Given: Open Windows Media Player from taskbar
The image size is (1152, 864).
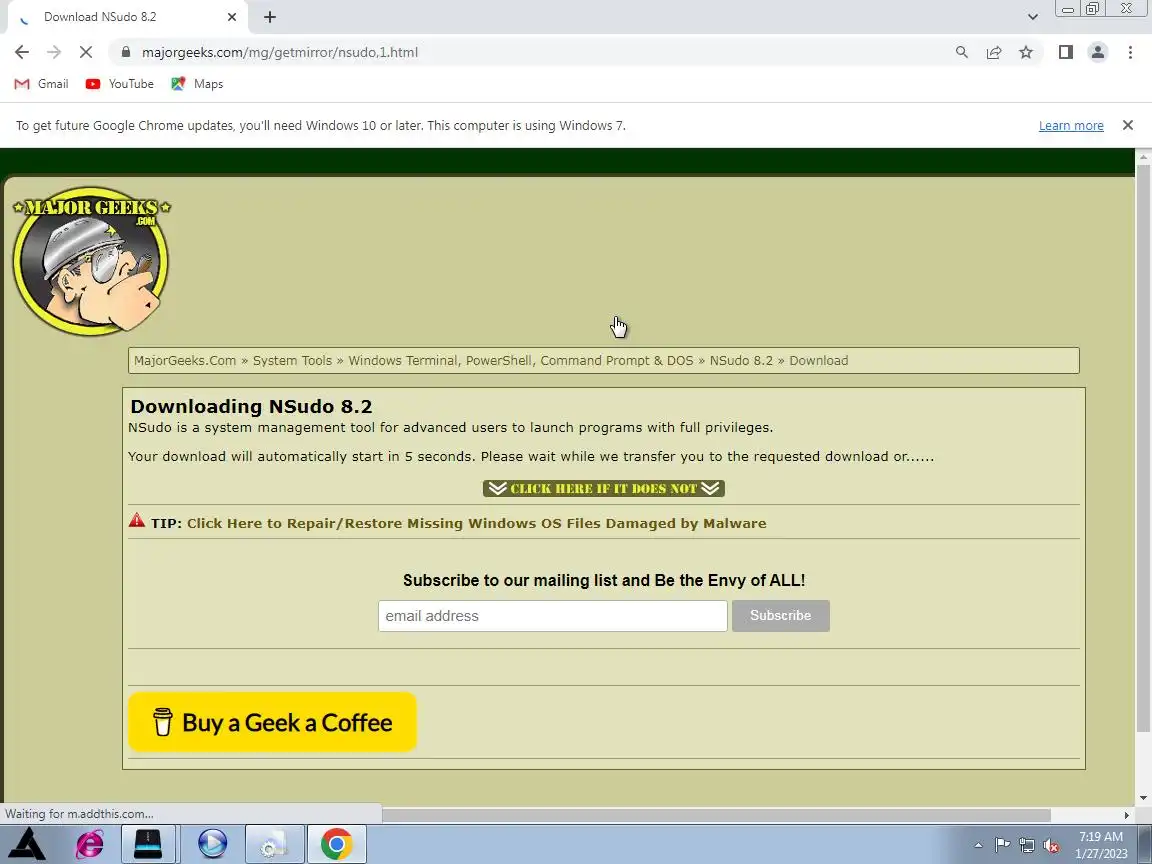Looking at the screenshot, I should coord(212,843).
